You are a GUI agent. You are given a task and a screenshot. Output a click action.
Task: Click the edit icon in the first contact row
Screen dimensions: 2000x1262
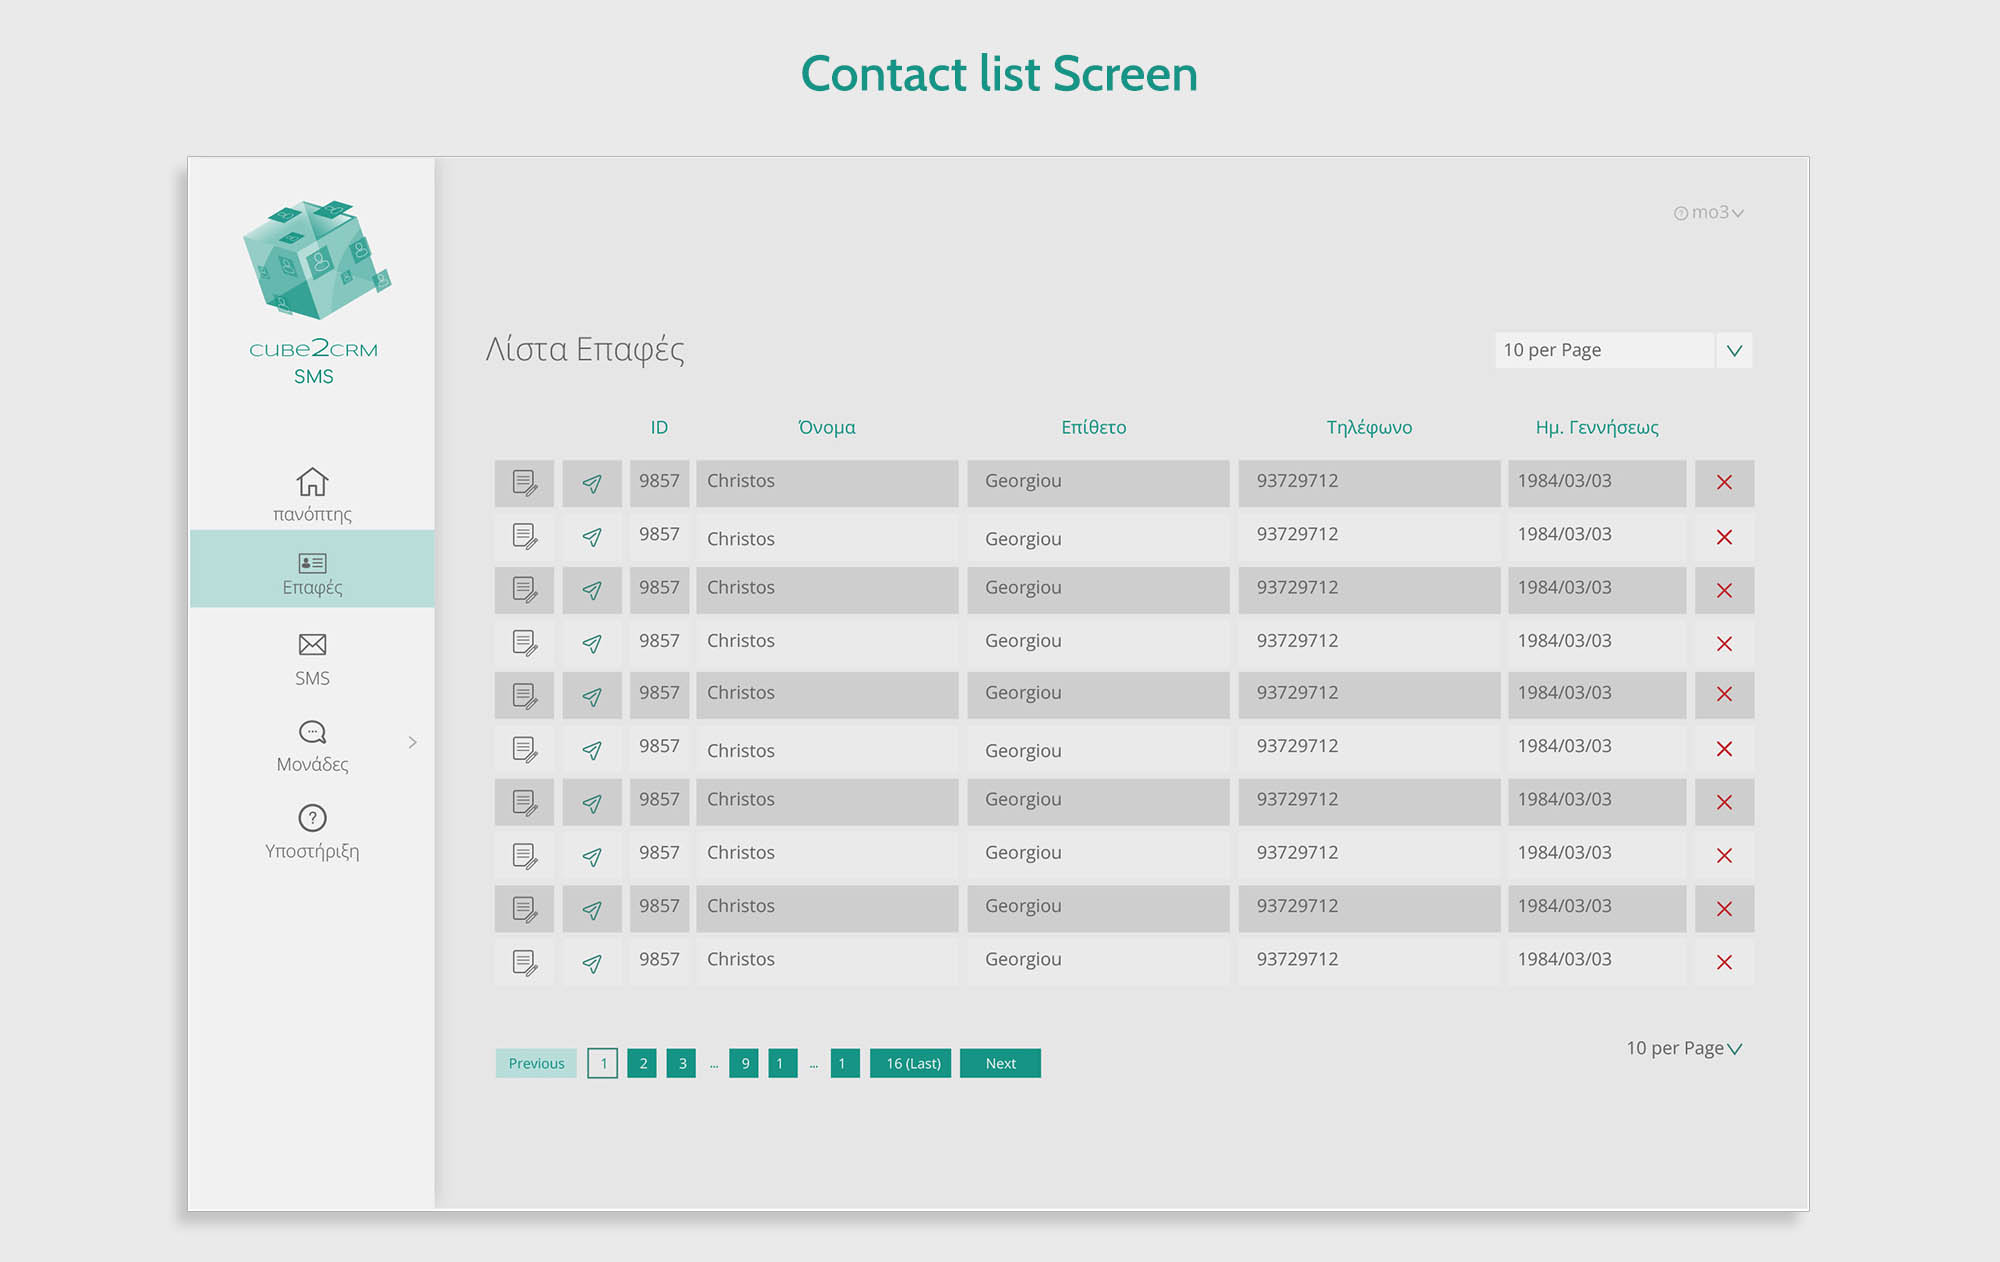[x=524, y=483]
